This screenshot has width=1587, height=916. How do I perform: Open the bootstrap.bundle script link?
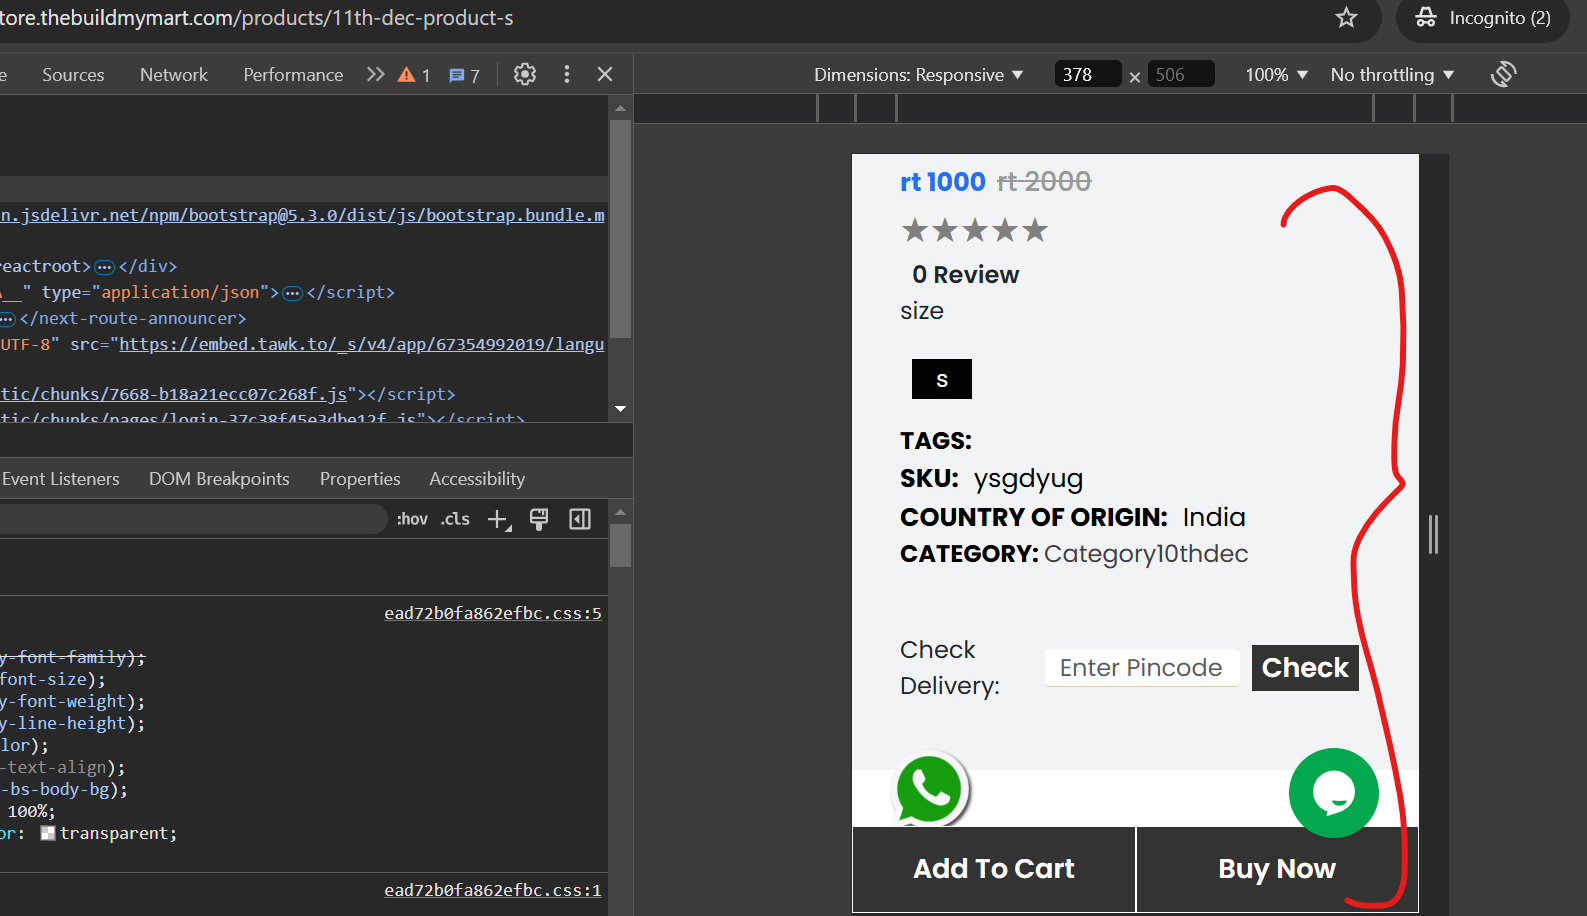[302, 215]
